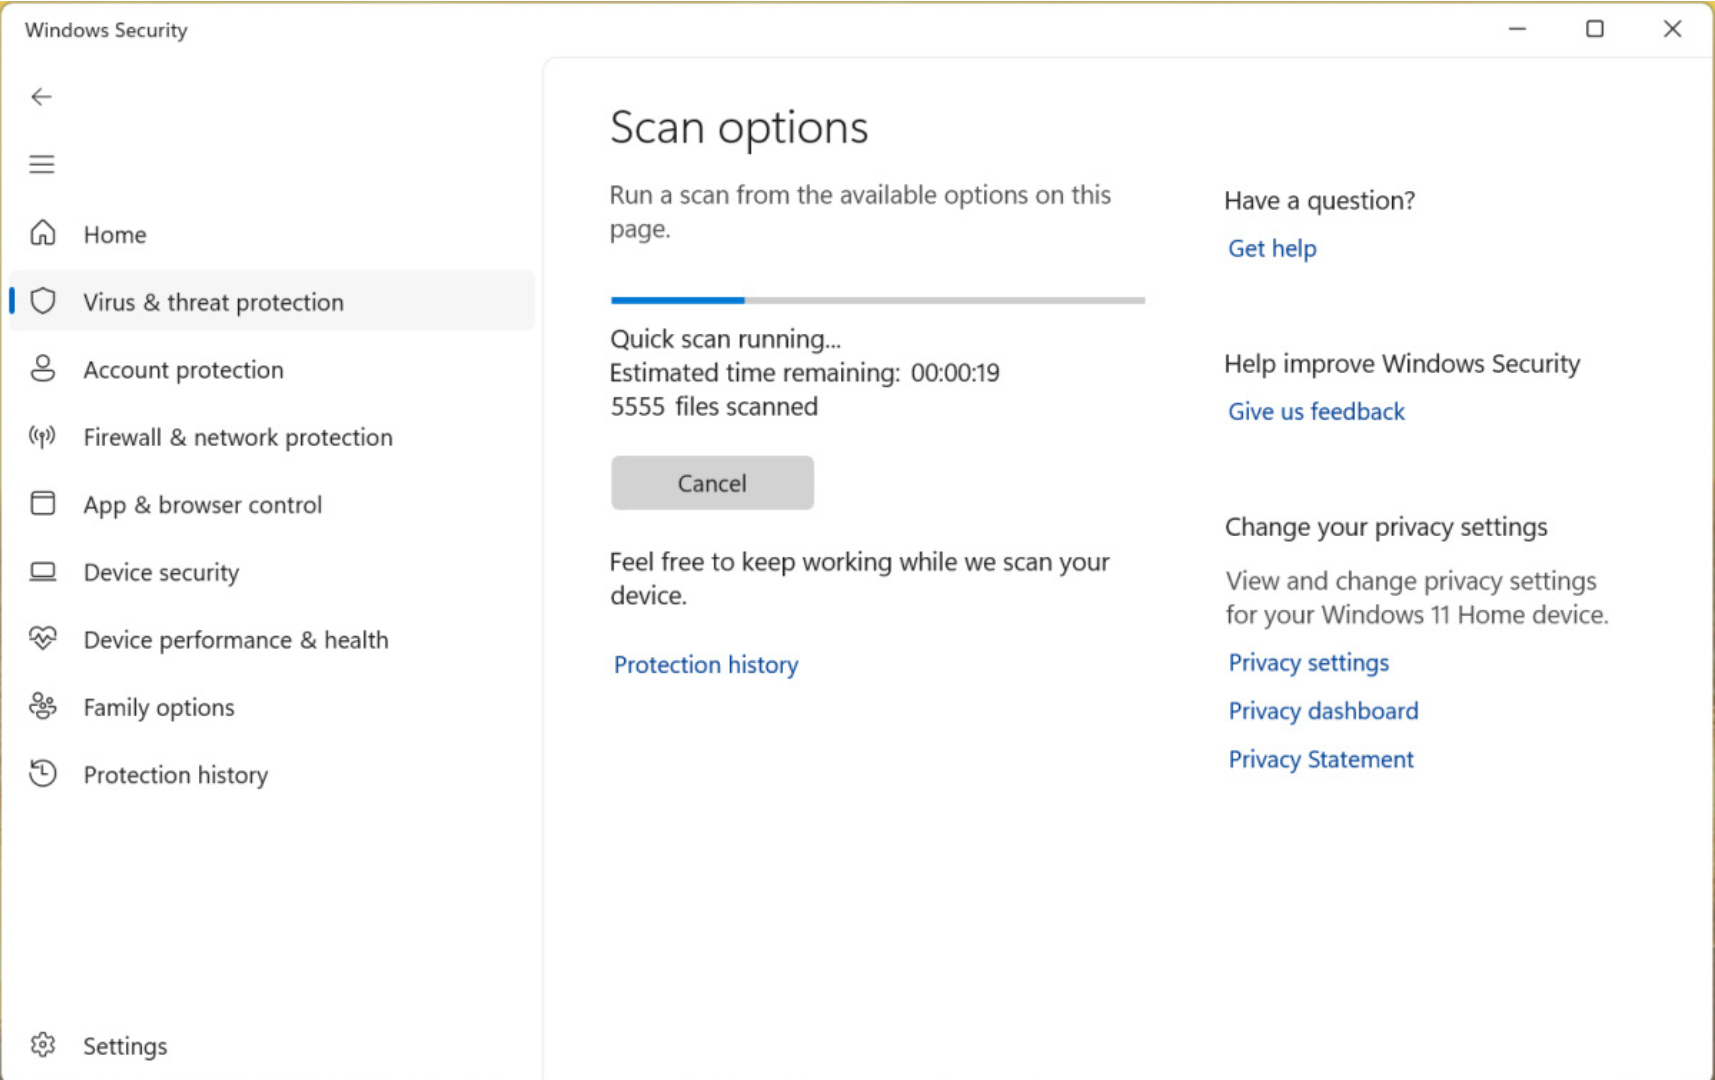Open the Privacy dashboard
Screen dimensions: 1715x1080
1322,710
